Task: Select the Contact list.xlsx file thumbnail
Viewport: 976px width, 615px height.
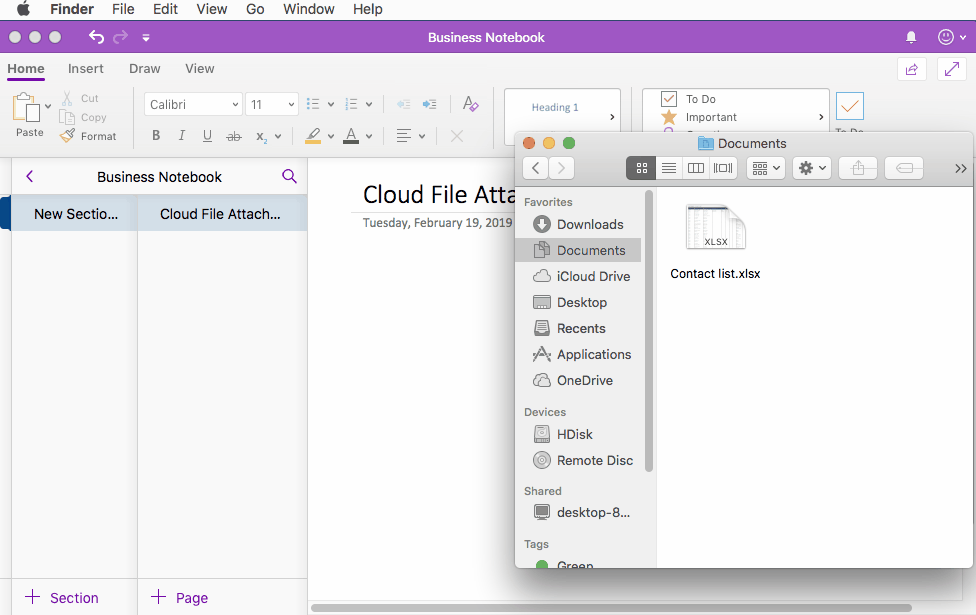Action: coord(715,227)
